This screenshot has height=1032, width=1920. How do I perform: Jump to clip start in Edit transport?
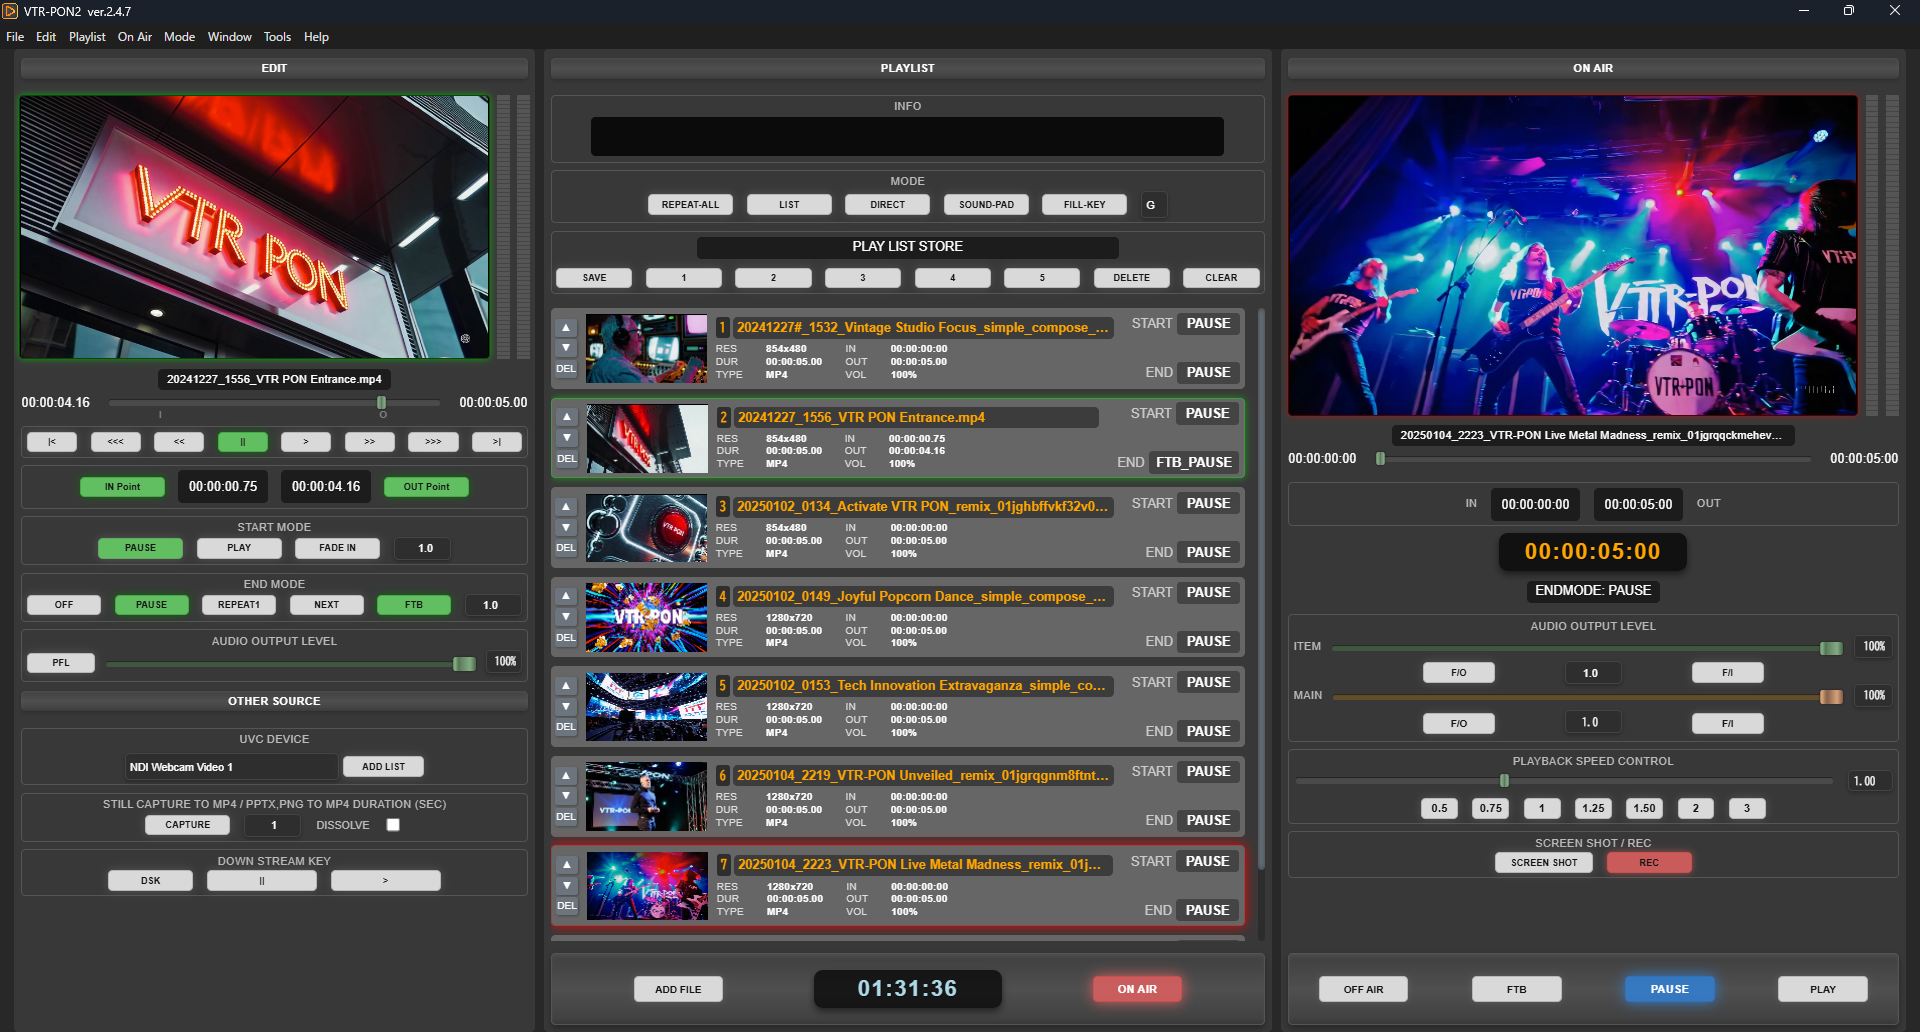tap(52, 442)
